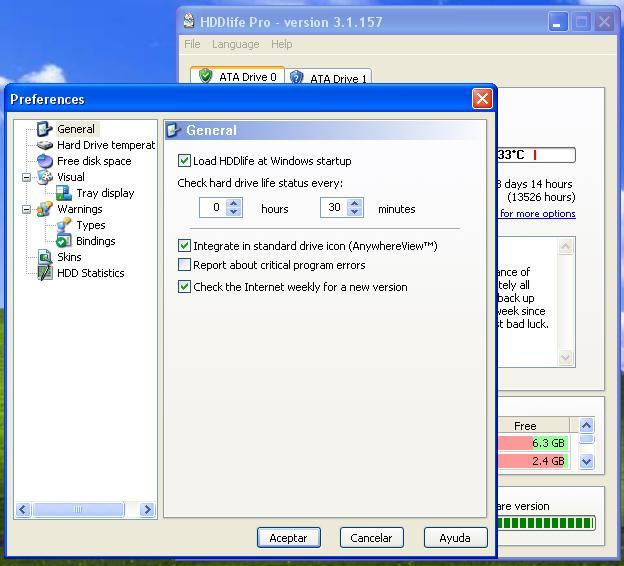Increase the minutes spinner value

[355, 203]
